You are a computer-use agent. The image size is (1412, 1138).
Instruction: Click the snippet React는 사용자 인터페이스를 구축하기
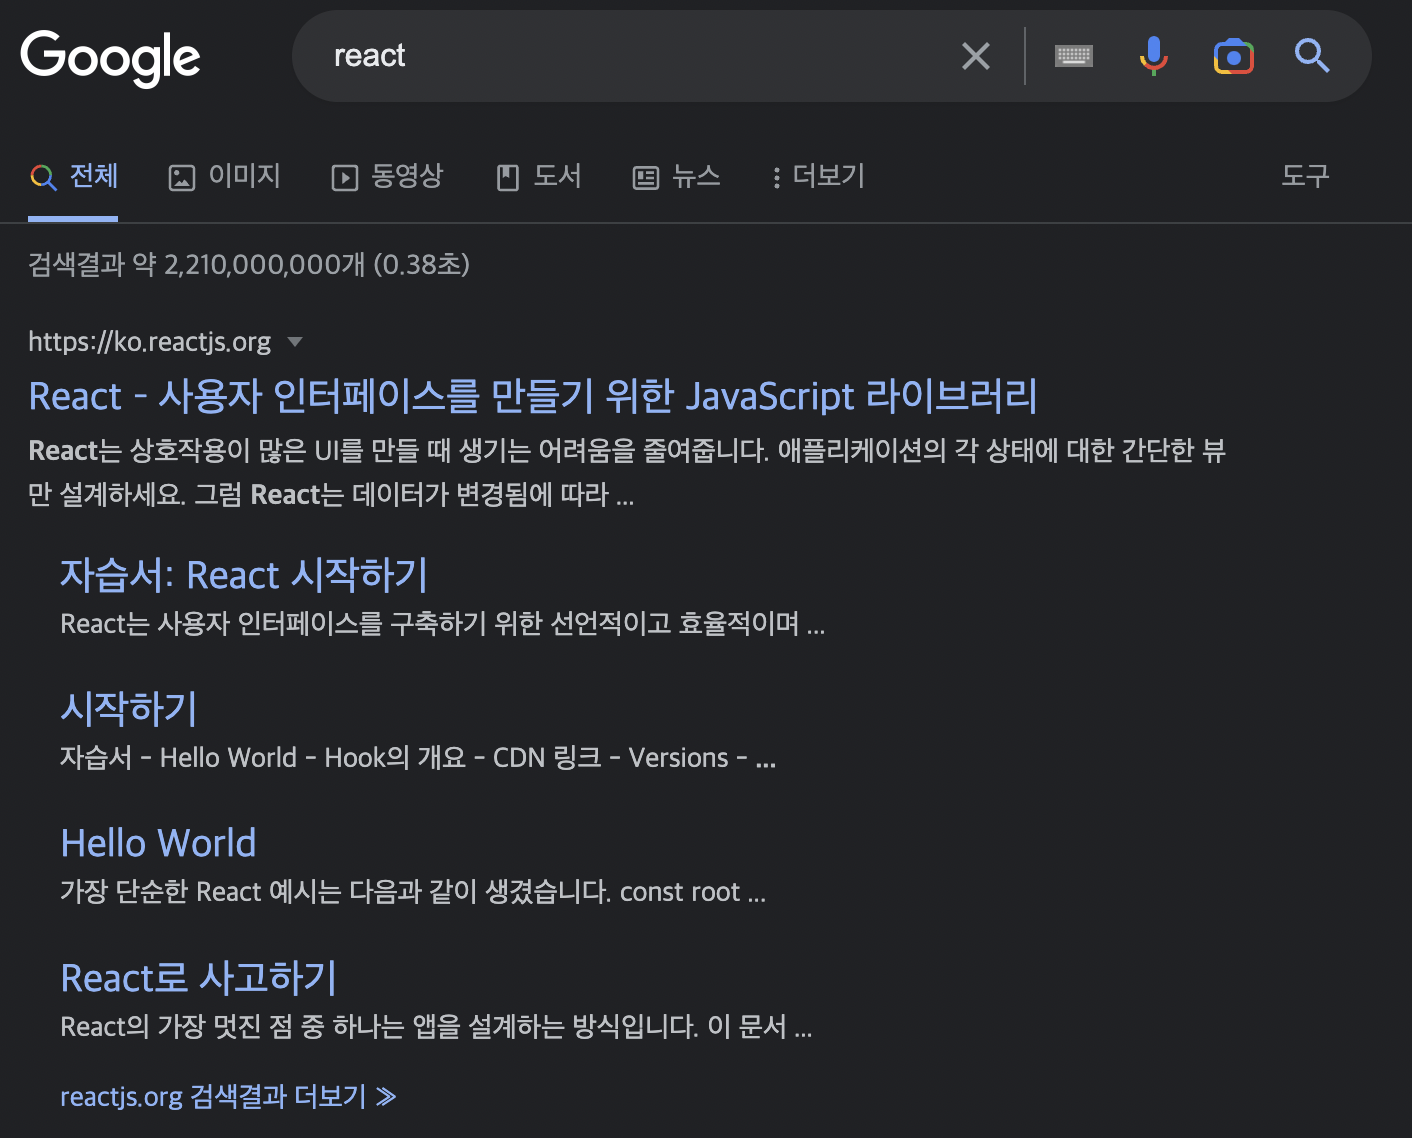[x=443, y=624]
